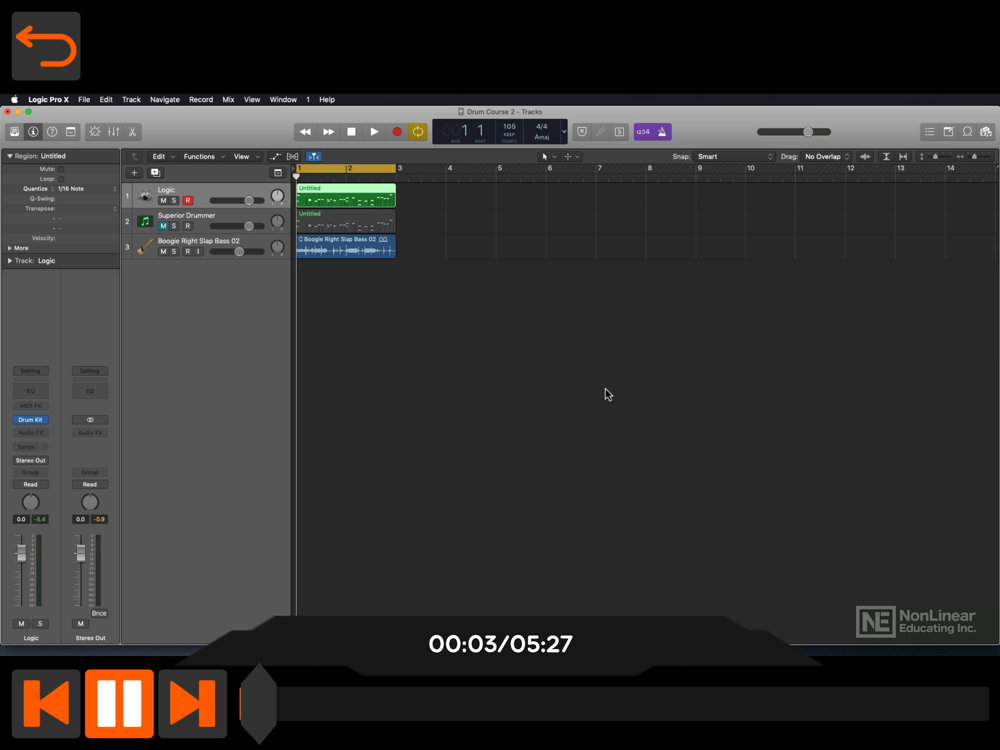Click the Replace mode icon
Screen dimensions: 1000x750
click(x=582, y=132)
